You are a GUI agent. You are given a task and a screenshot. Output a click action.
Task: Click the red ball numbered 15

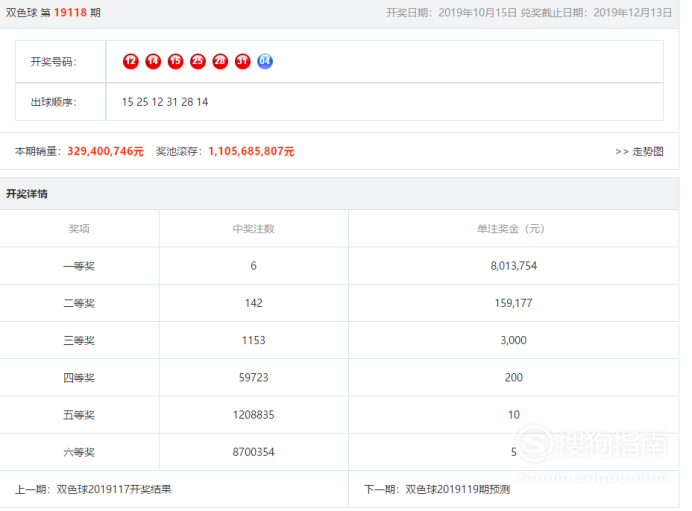[176, 61]
